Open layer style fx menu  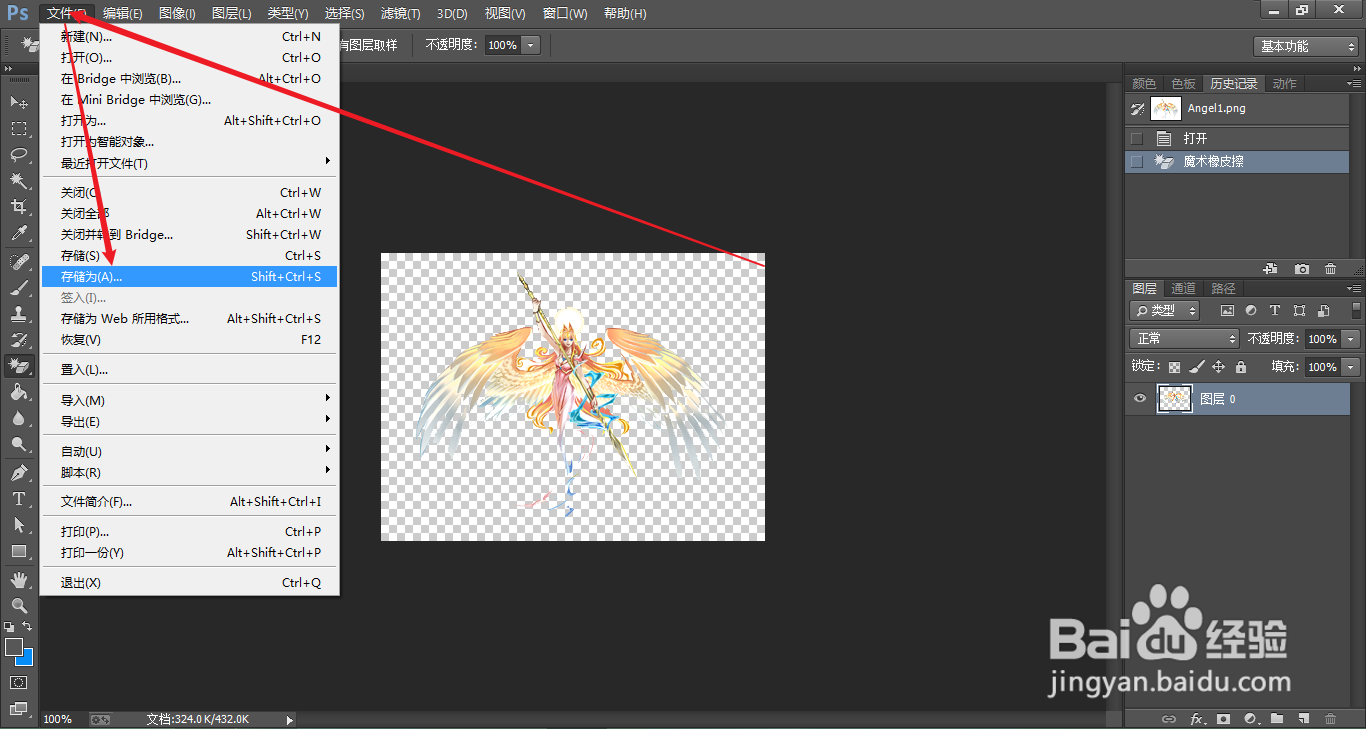[1196, 718]
